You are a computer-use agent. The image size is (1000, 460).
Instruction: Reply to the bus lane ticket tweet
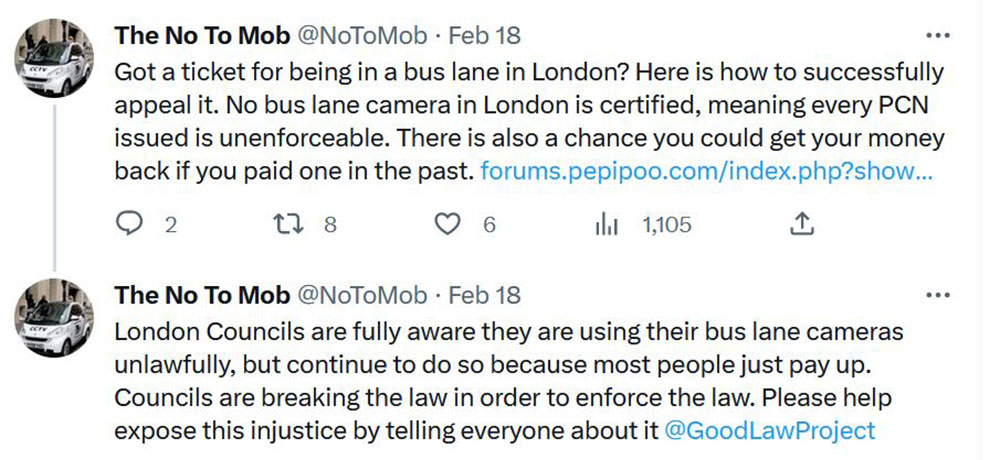point(131,226)
